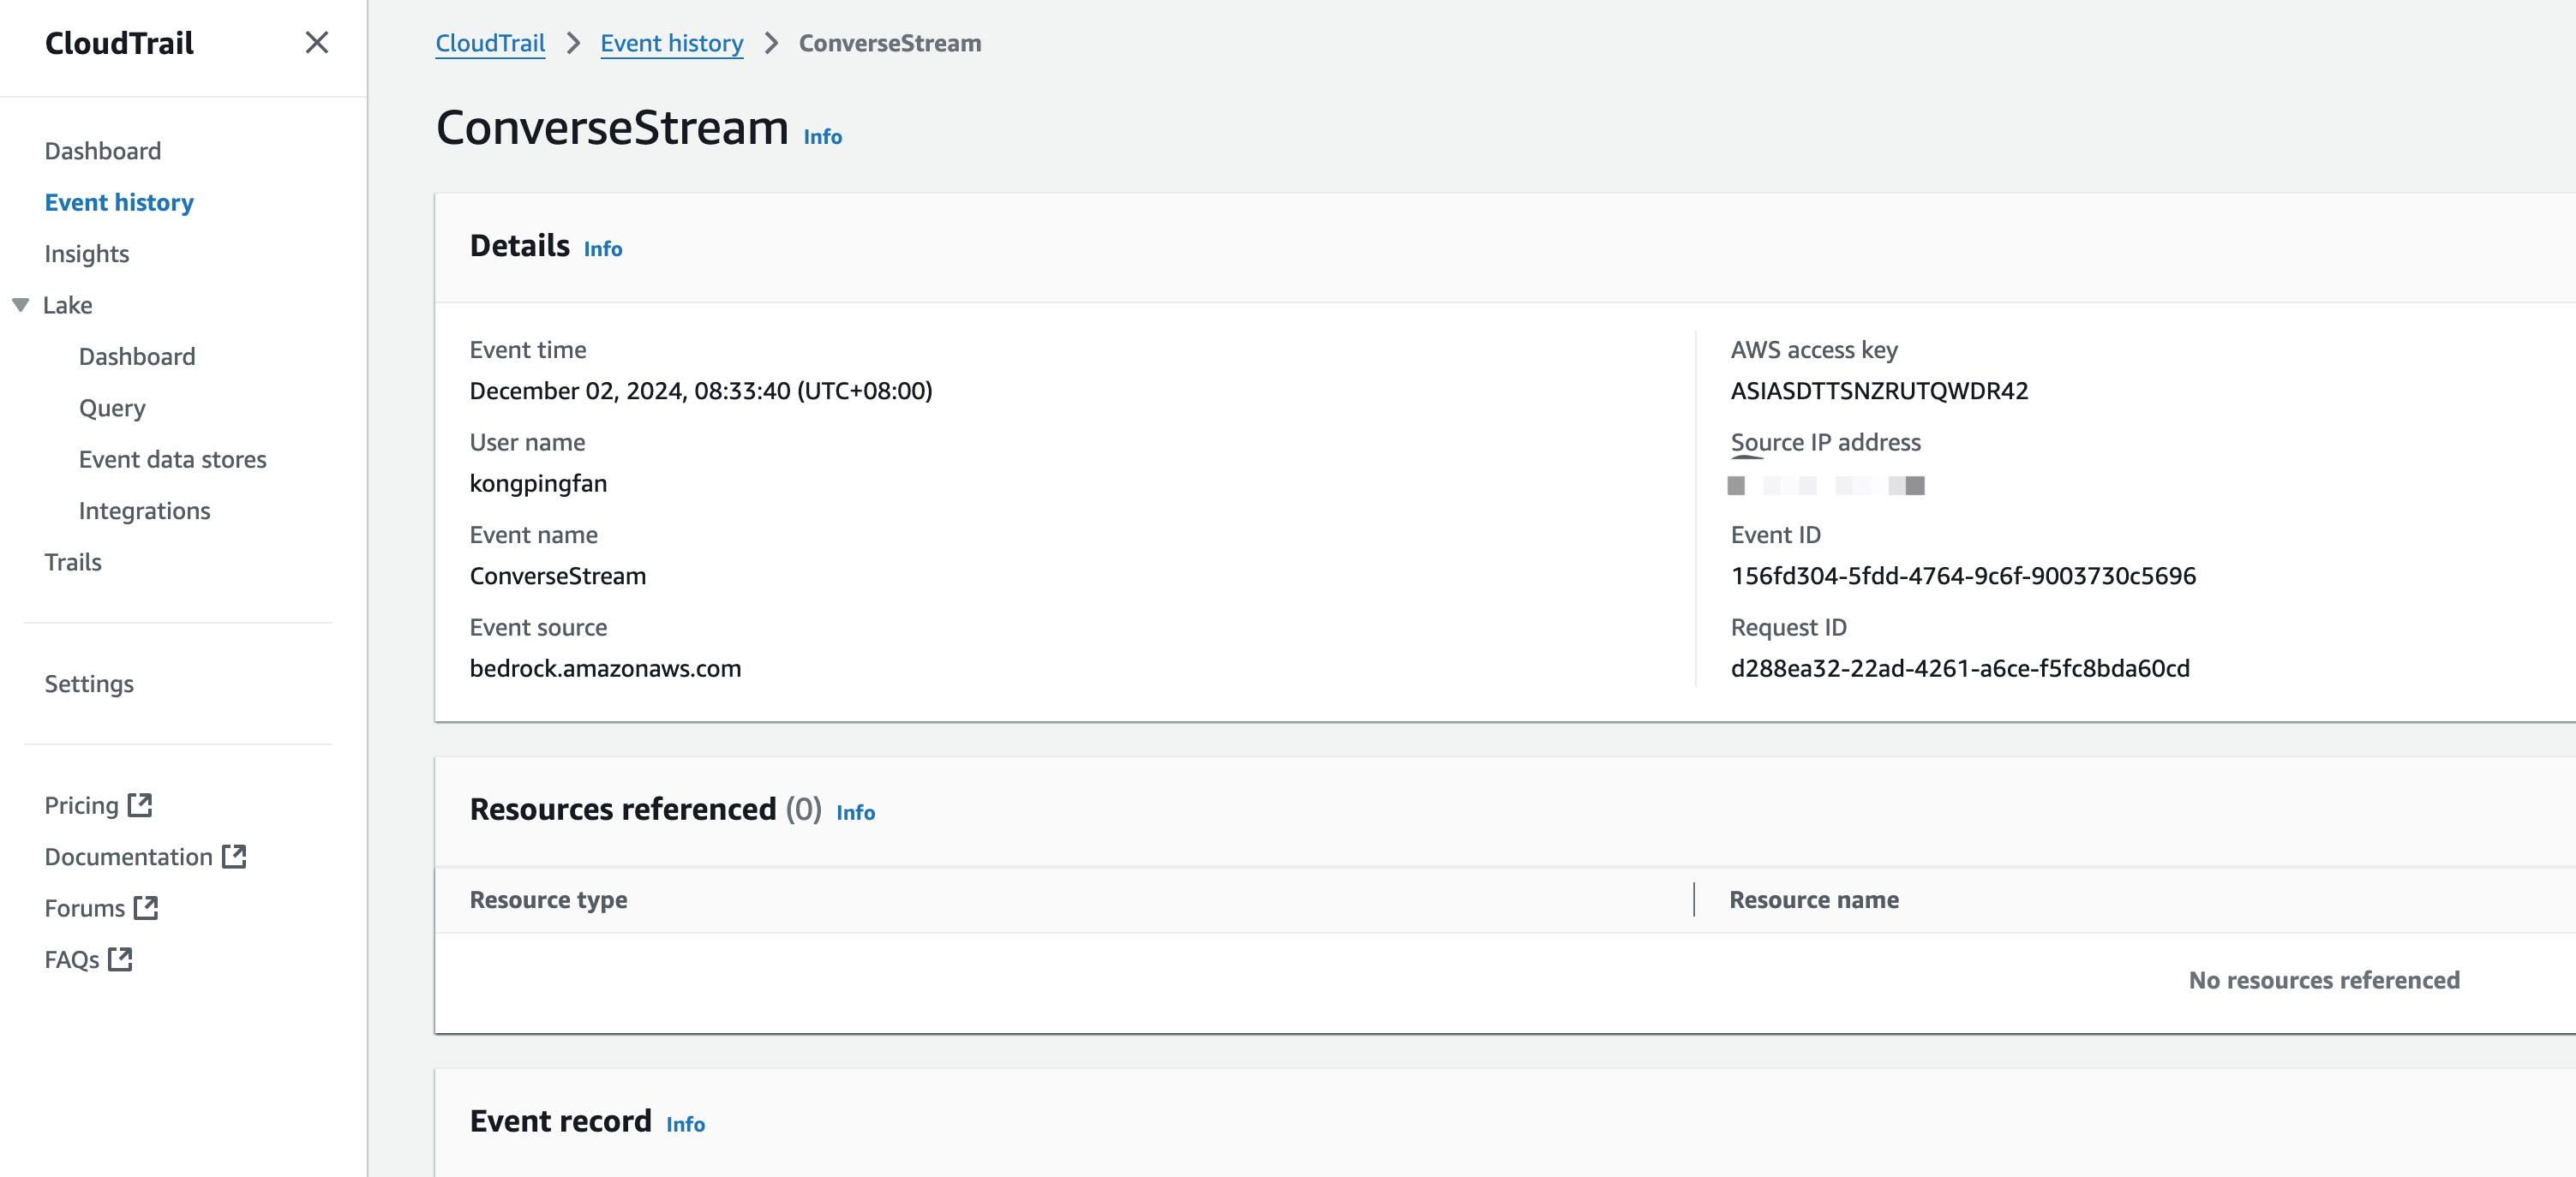This screenshot has height=1177, width=2576.
Task: Click the No resources referenced message
Action: pyautogui.click(x=2323, y=980)
